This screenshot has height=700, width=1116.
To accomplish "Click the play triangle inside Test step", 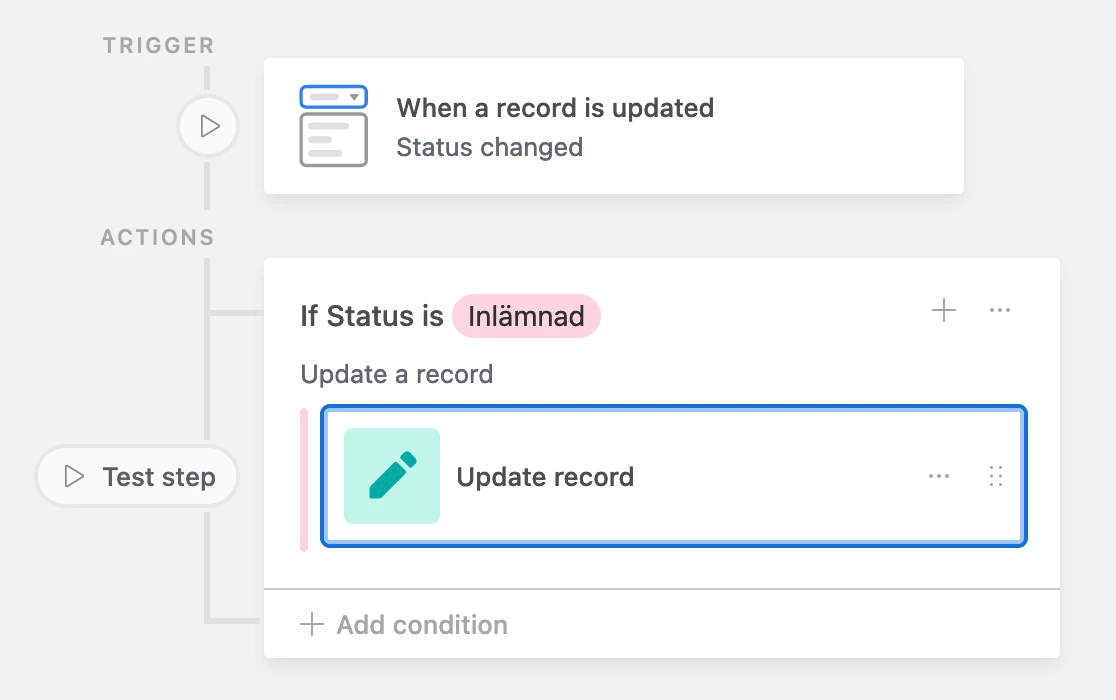I will click(x=73, y=477).
